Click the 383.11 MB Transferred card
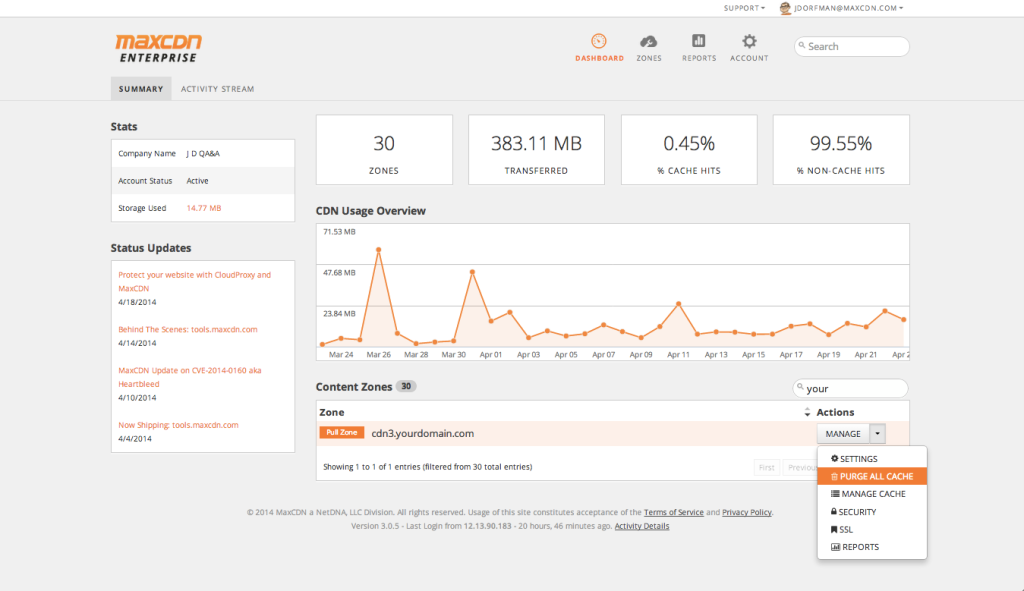 coord(536,150)
